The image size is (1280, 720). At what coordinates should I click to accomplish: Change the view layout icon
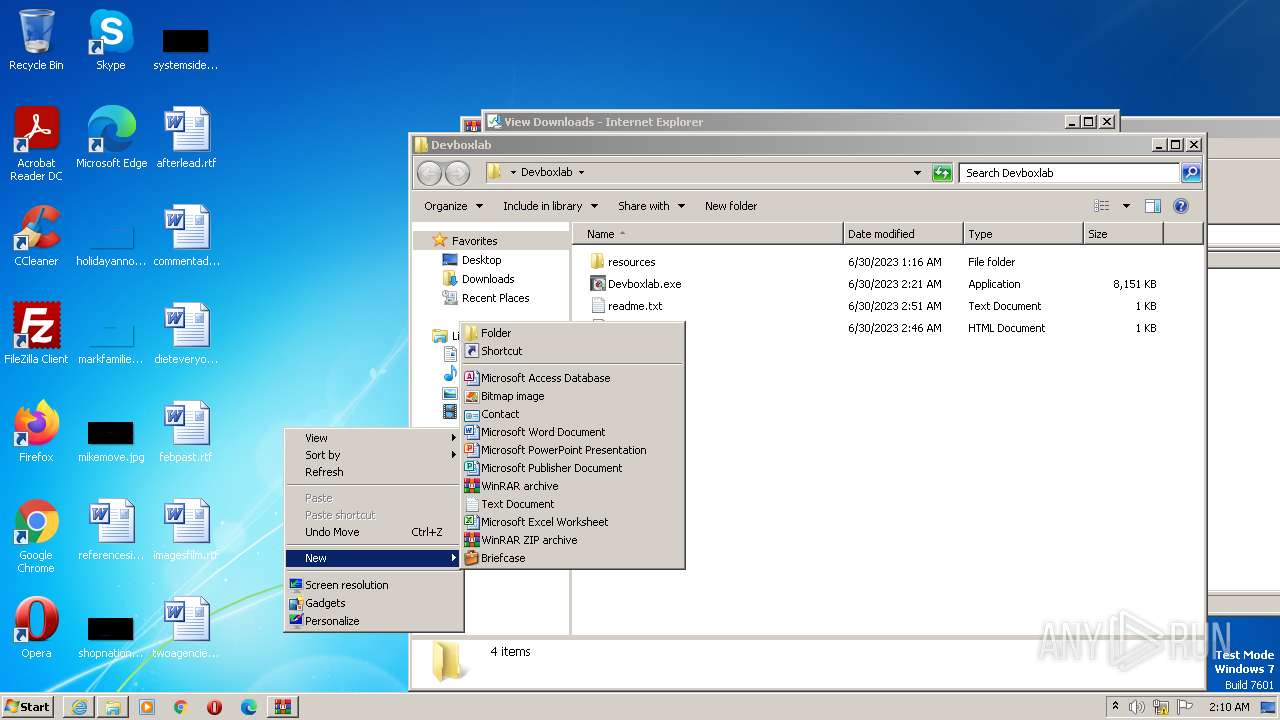point(1102,206)
